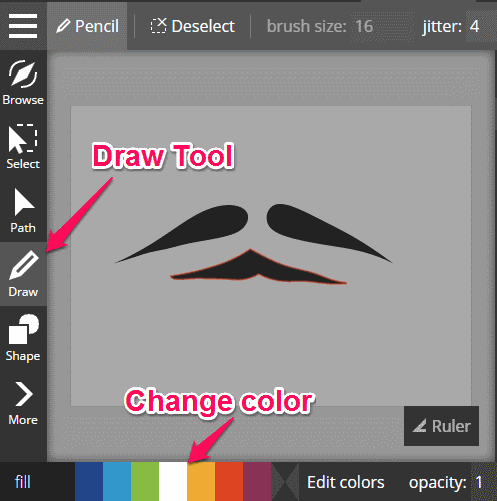
Task: Pick the light blue fill swatch
Action: (117, 481)
